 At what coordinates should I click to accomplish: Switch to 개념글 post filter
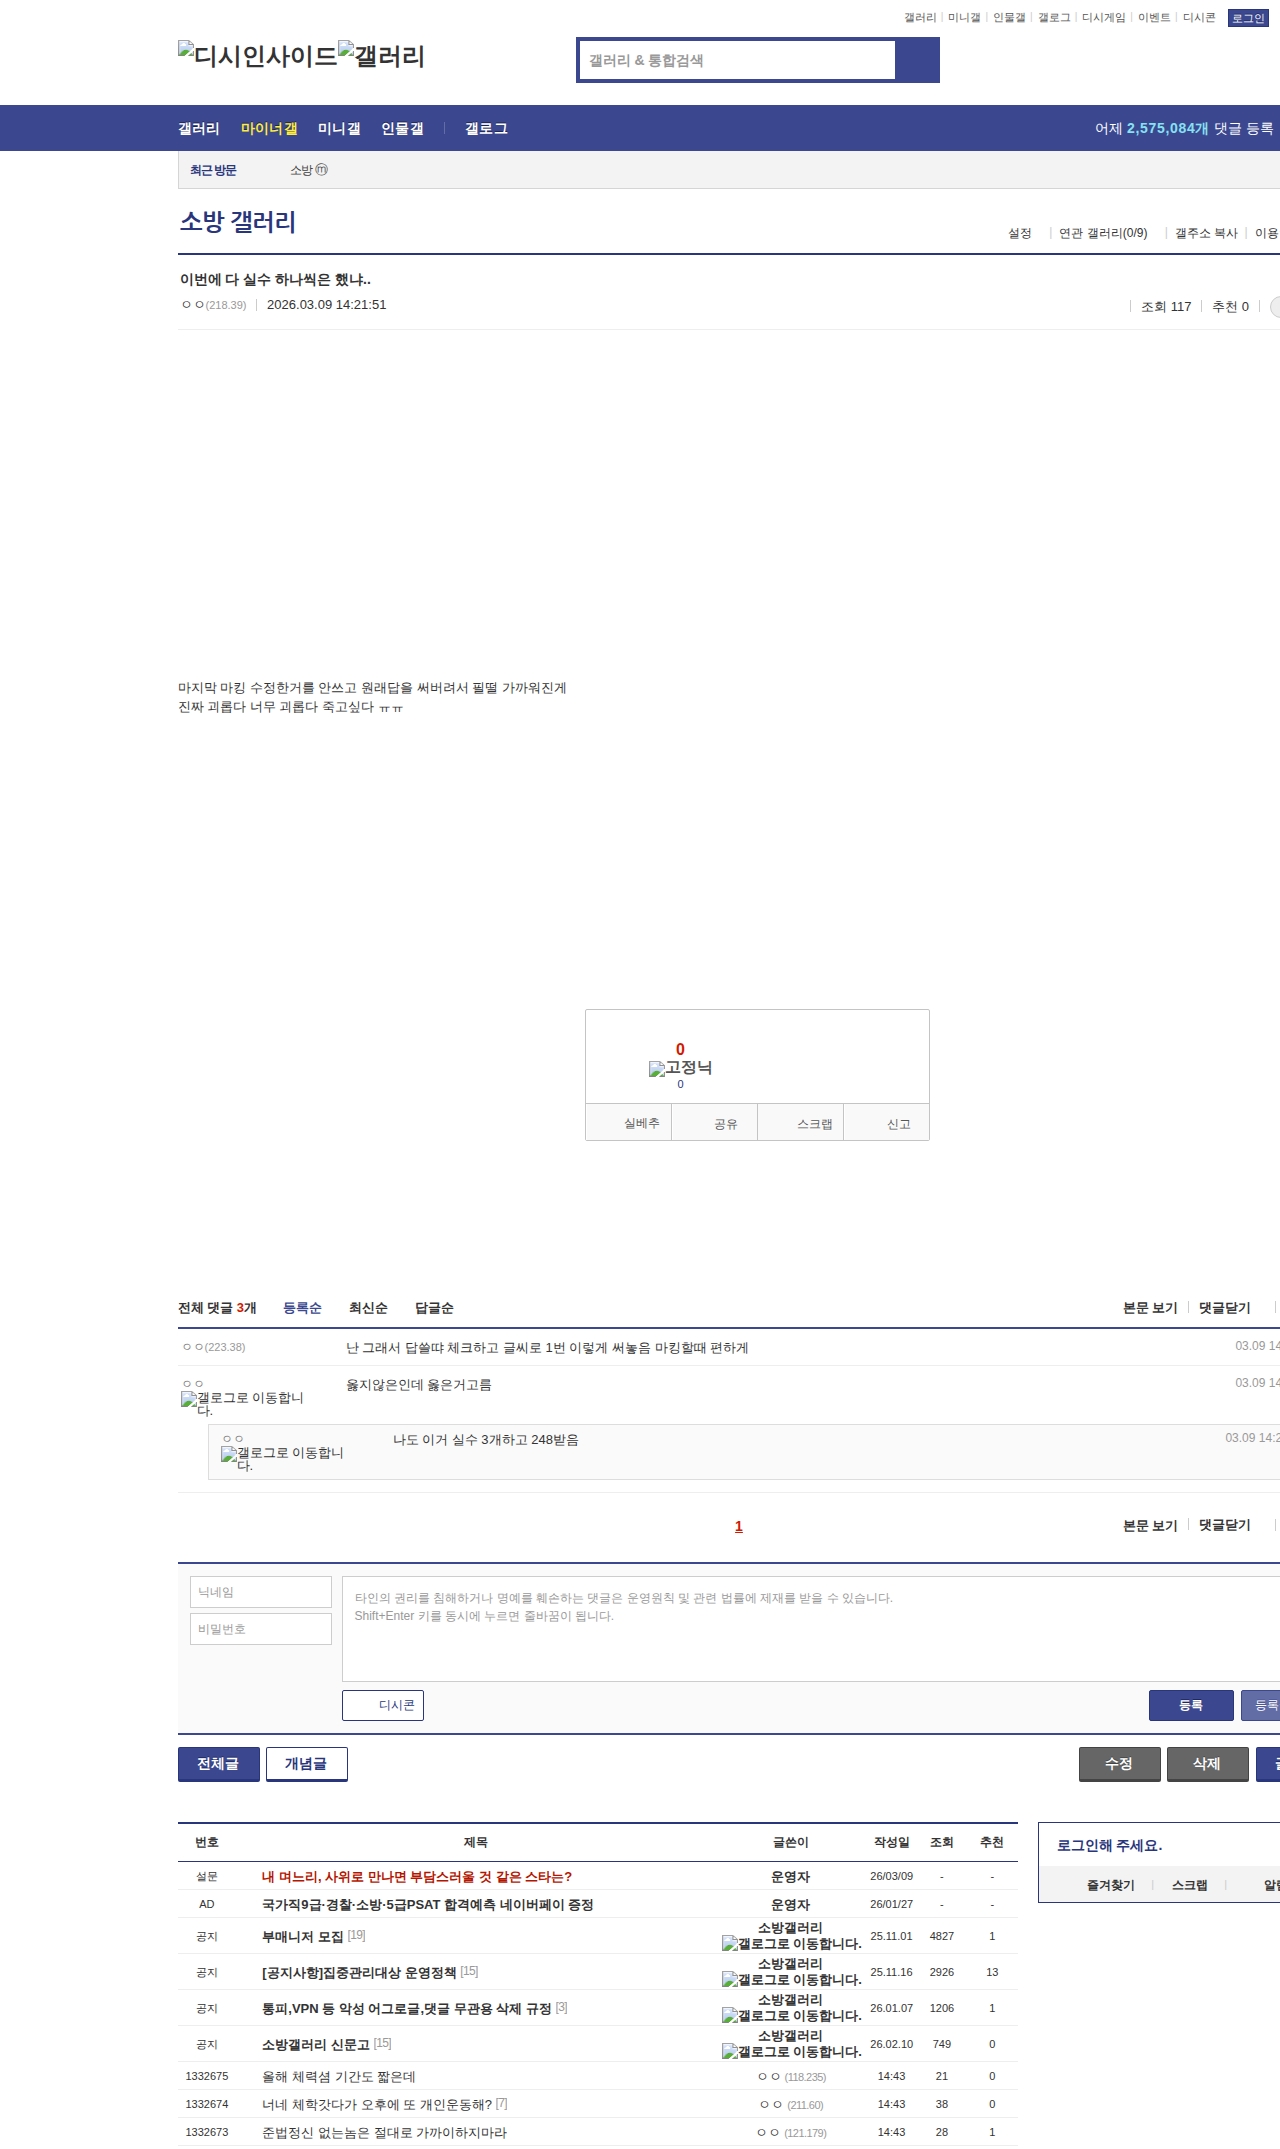click(x=306, y=1764)
